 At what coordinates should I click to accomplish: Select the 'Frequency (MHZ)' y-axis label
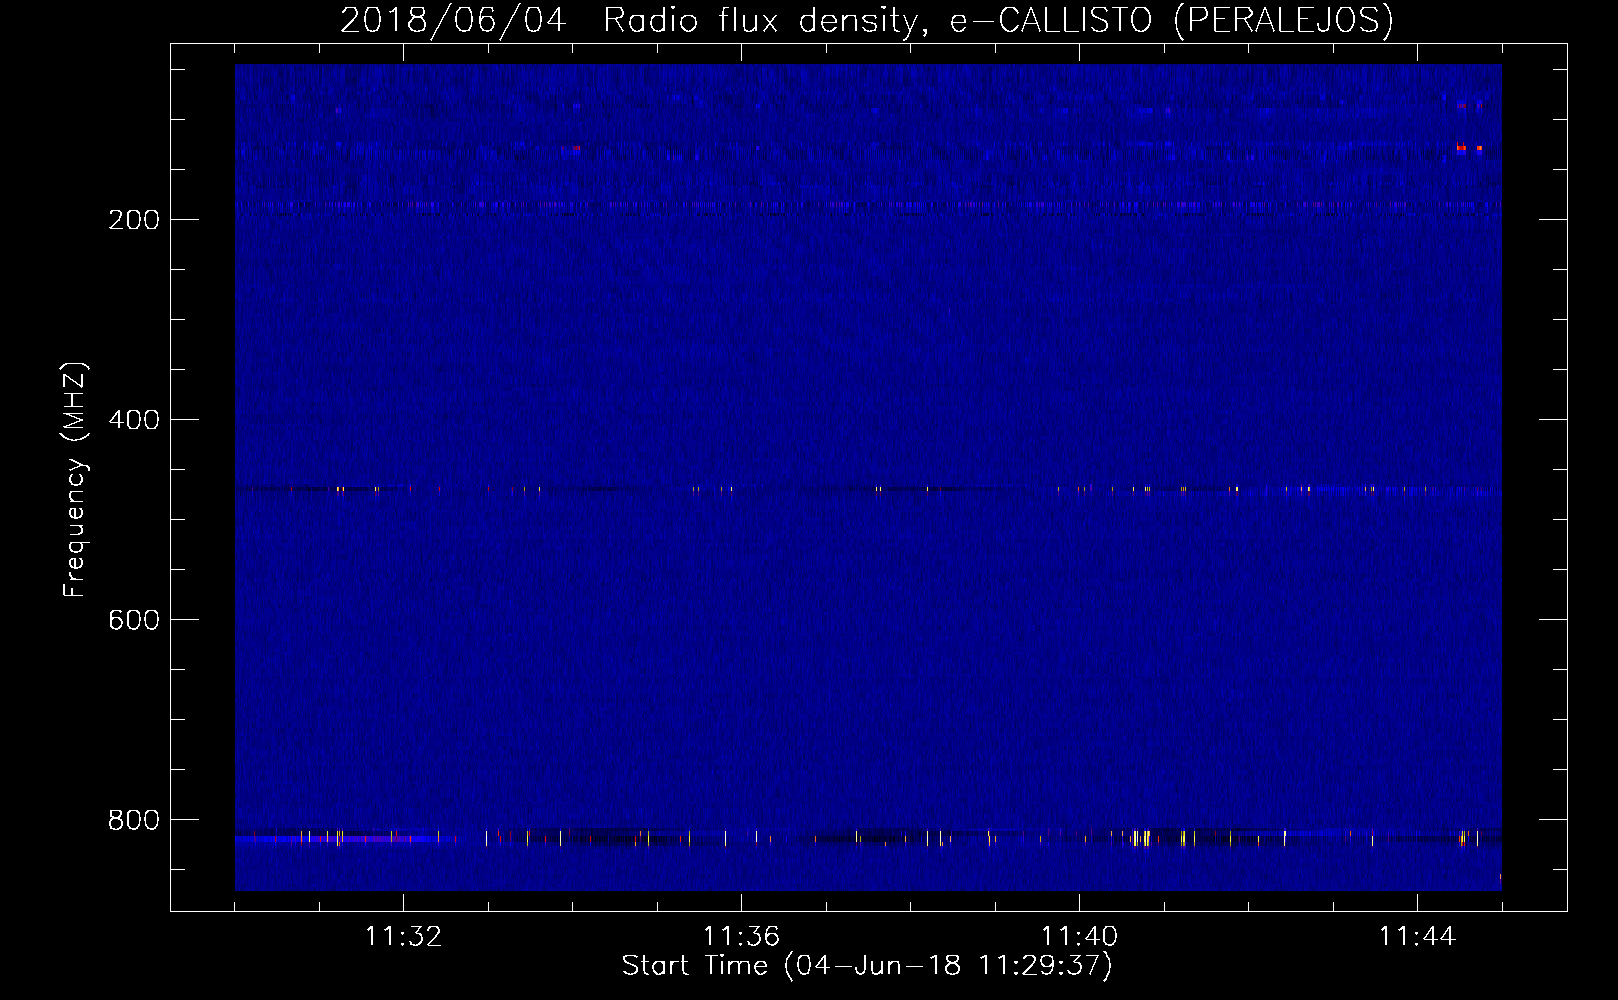pyautogui.click(x=75, y=479)
